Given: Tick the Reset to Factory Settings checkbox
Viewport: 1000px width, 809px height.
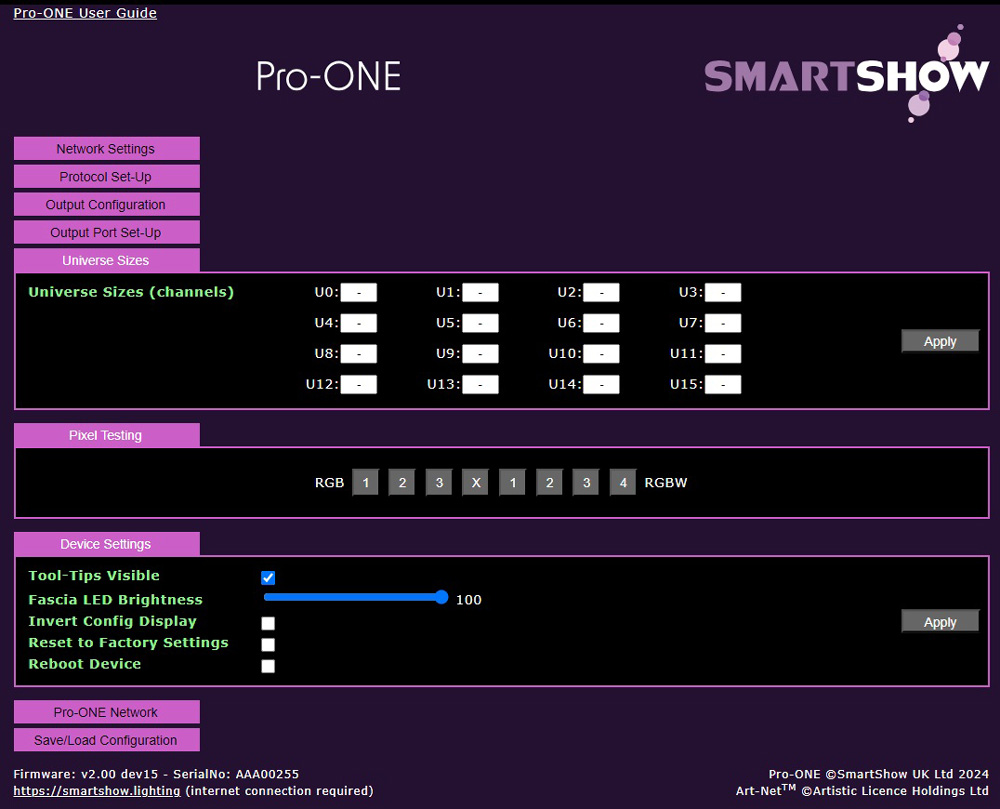Looking at the screenshot, I should click(x=268, y=645).
